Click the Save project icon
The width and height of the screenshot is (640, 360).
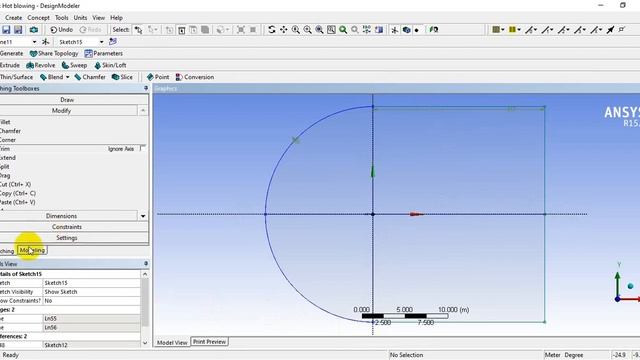click(x=6, y=29)
